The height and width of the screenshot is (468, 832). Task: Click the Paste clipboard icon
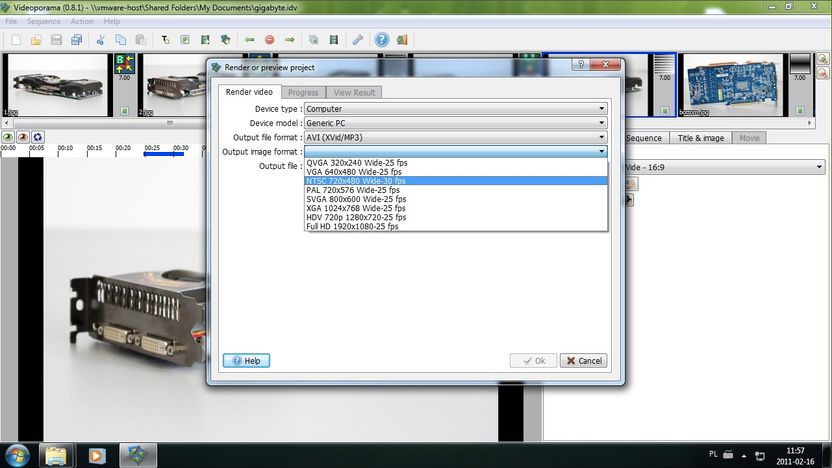[141, 40]
